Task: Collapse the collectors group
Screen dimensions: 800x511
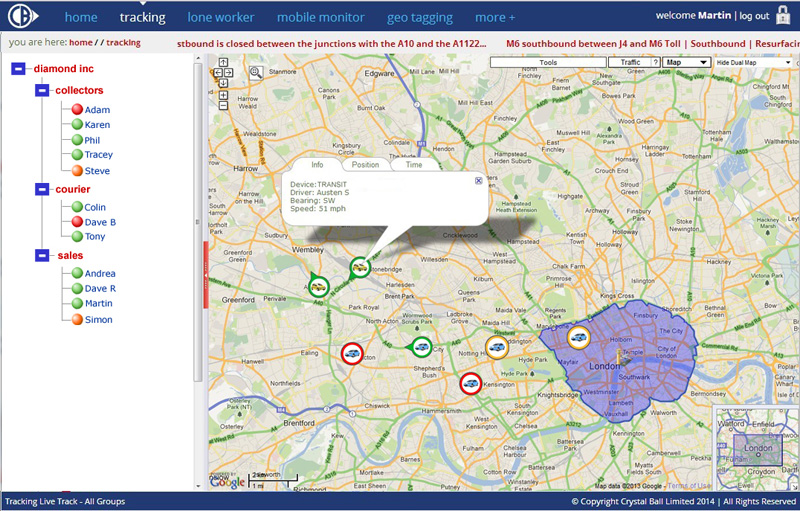Action: pos(42,90)
